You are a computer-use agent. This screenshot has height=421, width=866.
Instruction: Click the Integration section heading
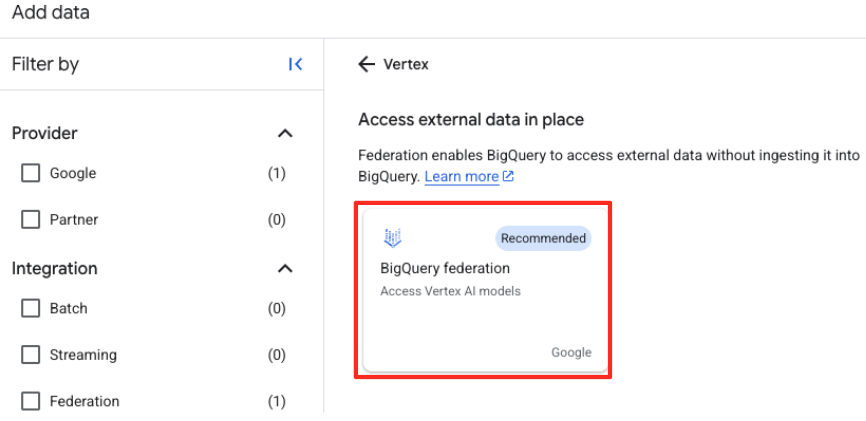coord(55,268)
